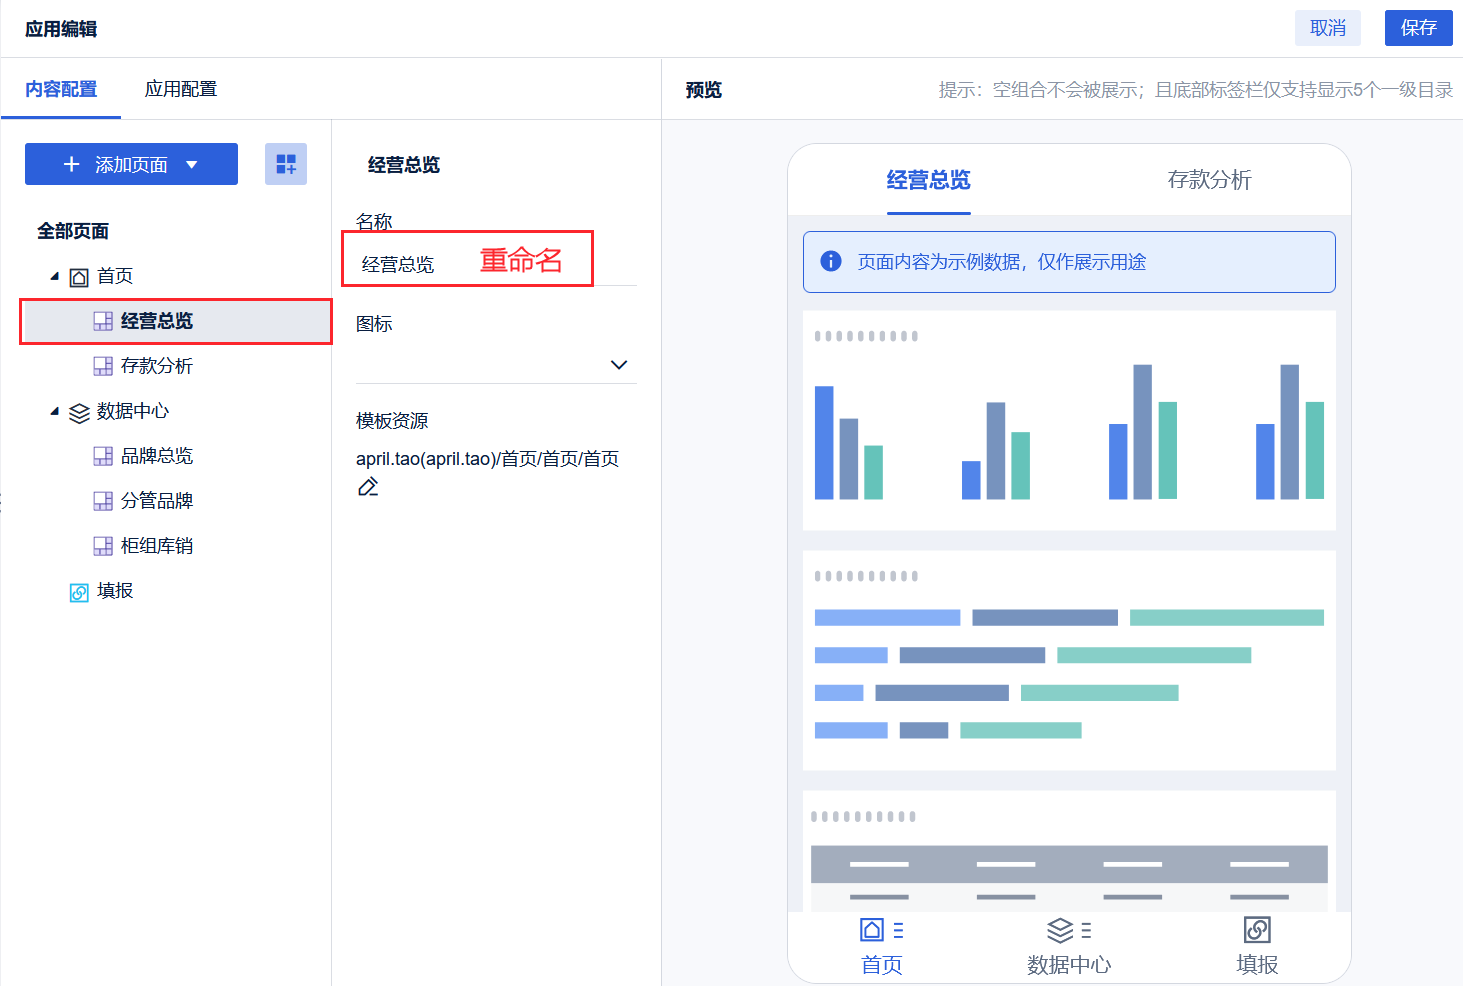Click the 图标 field label
The height and width of the screenshot is (986, 1463).
click(374, 324)
